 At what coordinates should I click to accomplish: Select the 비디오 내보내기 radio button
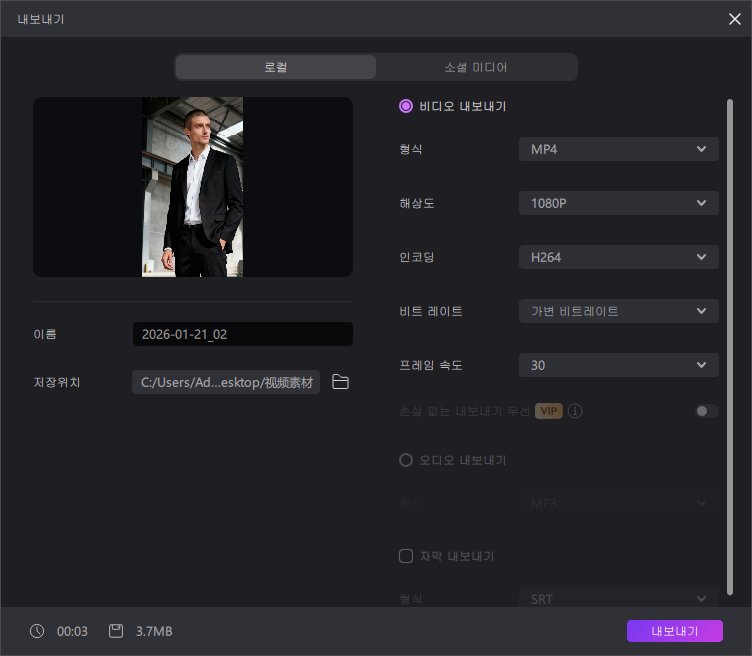coord(406,106)
